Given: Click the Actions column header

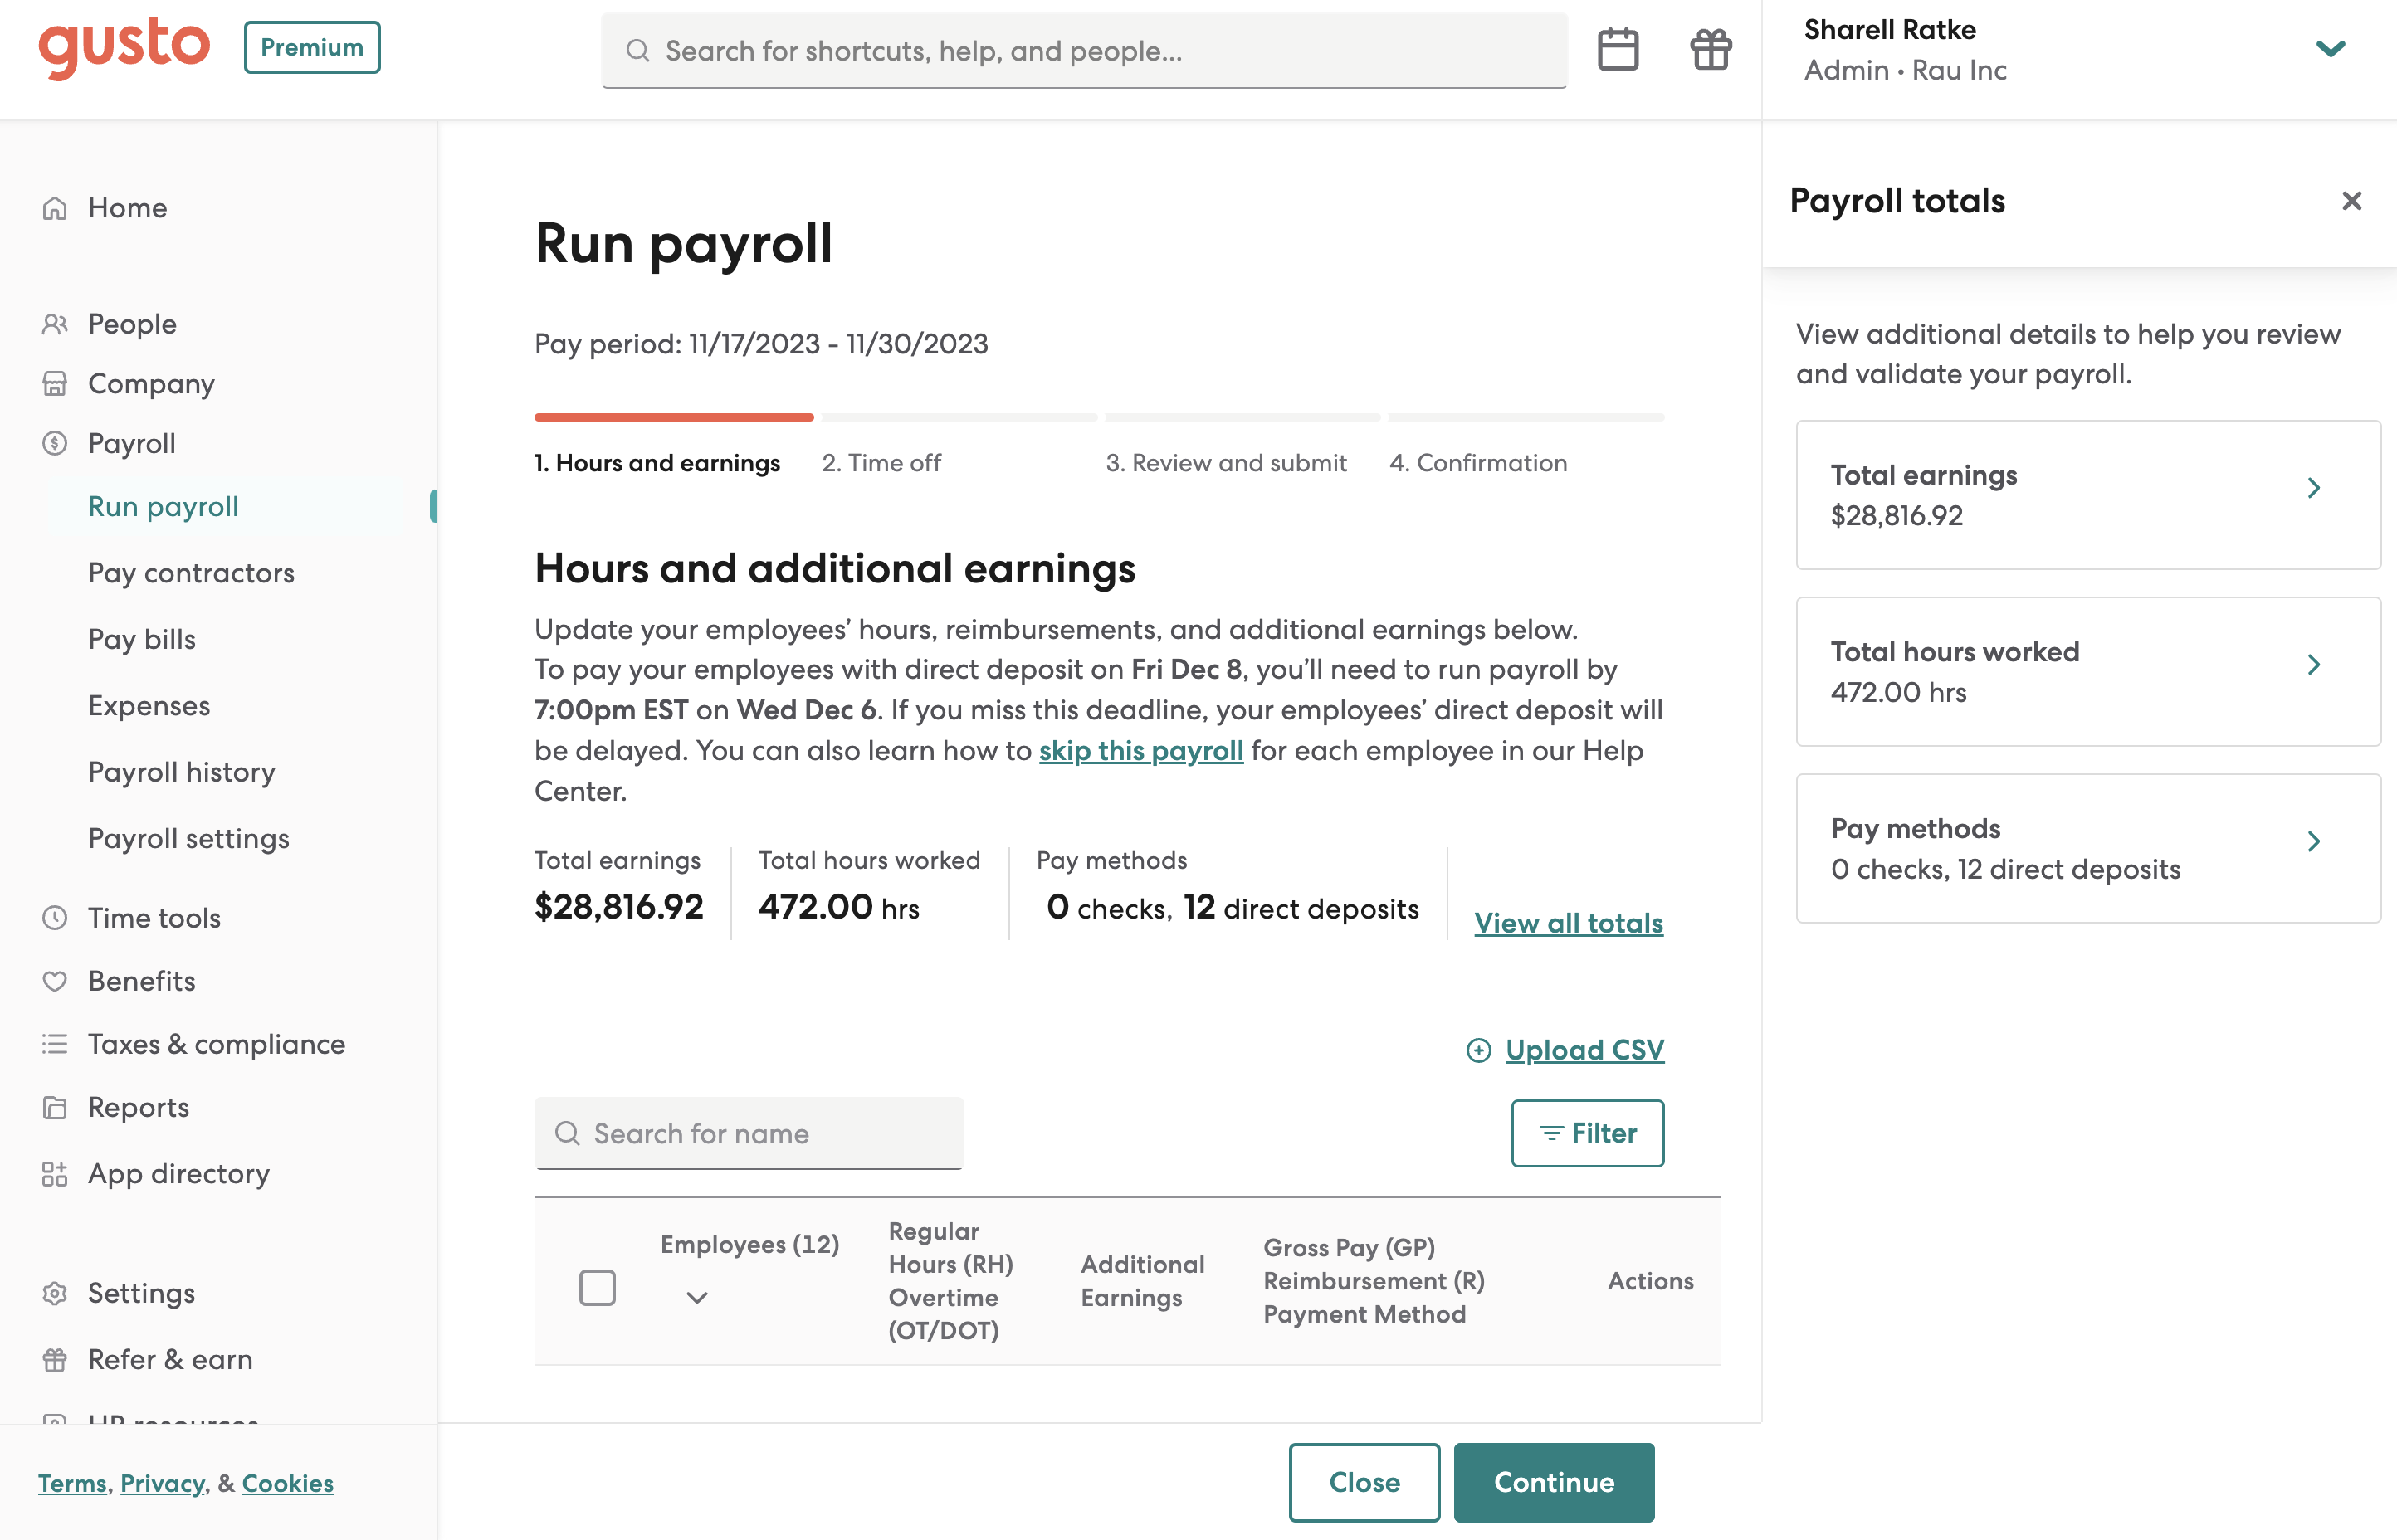Looking at the screenshot, I should [1650, 1281].
